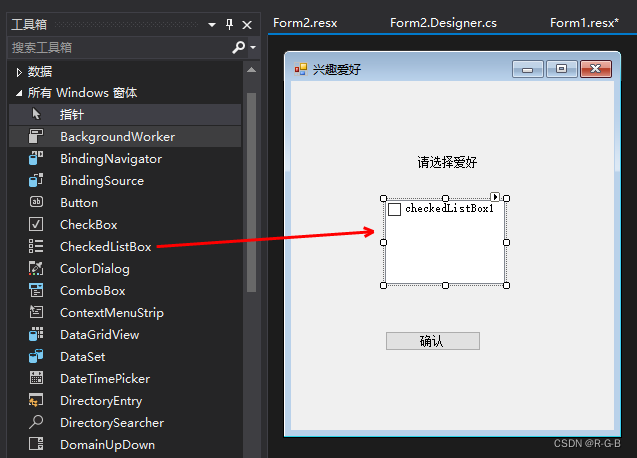Select the DirectoryEntry toolbox item
Viewport: 637px width, 458px height.
(125, 400)
